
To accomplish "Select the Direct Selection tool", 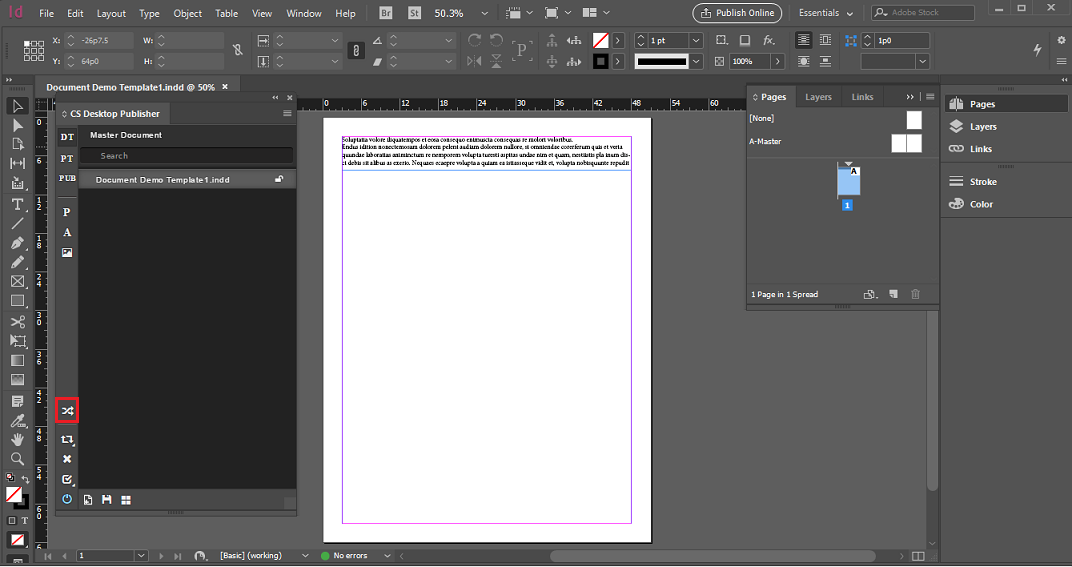I will pyautogui.click(x=18, y=125).
